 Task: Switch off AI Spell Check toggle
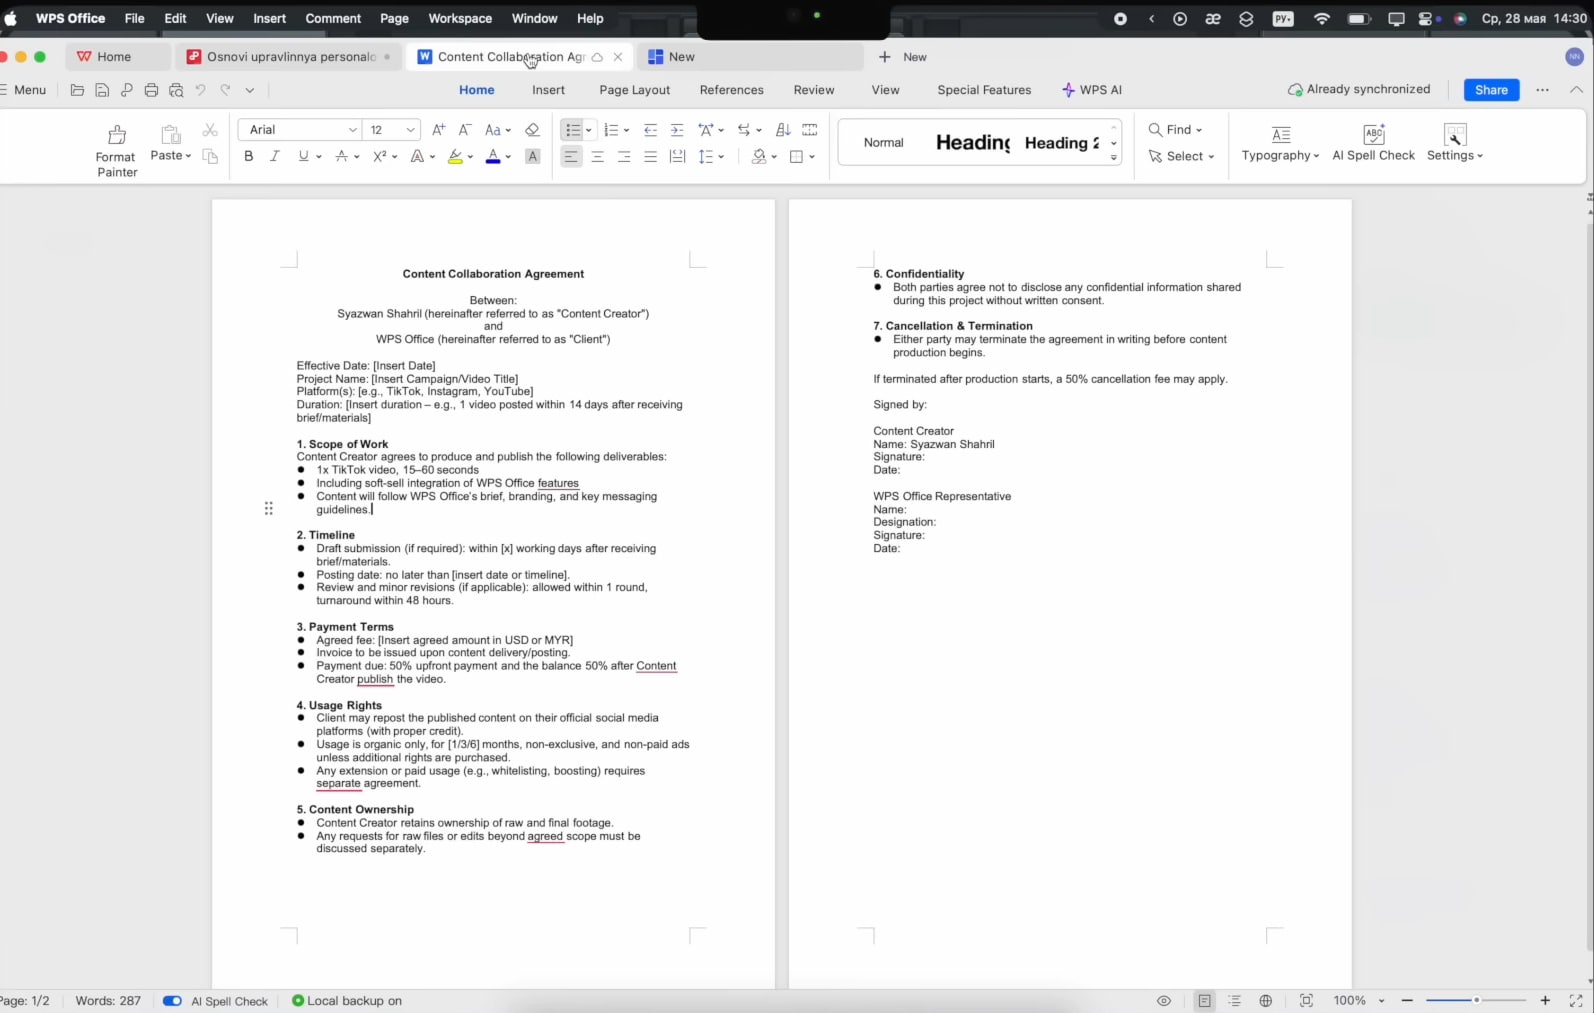(x=172, y=1000)
